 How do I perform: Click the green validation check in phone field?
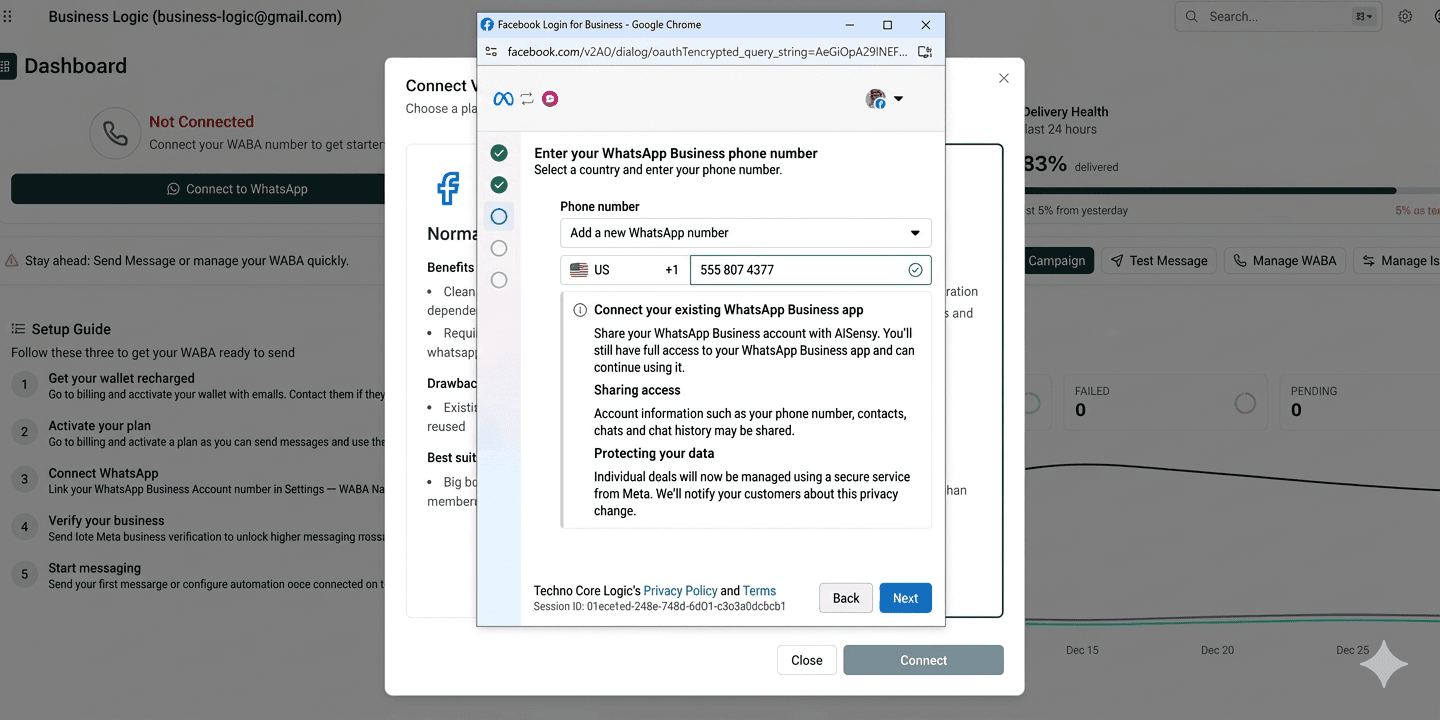click(915, 270)
